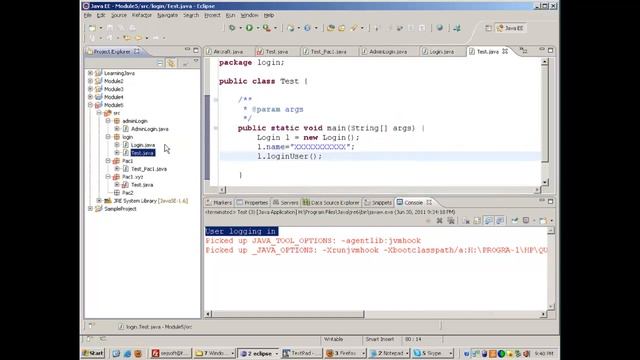Open the Web Browser globe icon
This screenshot has width=640, height=360.
tap(440, 28)
